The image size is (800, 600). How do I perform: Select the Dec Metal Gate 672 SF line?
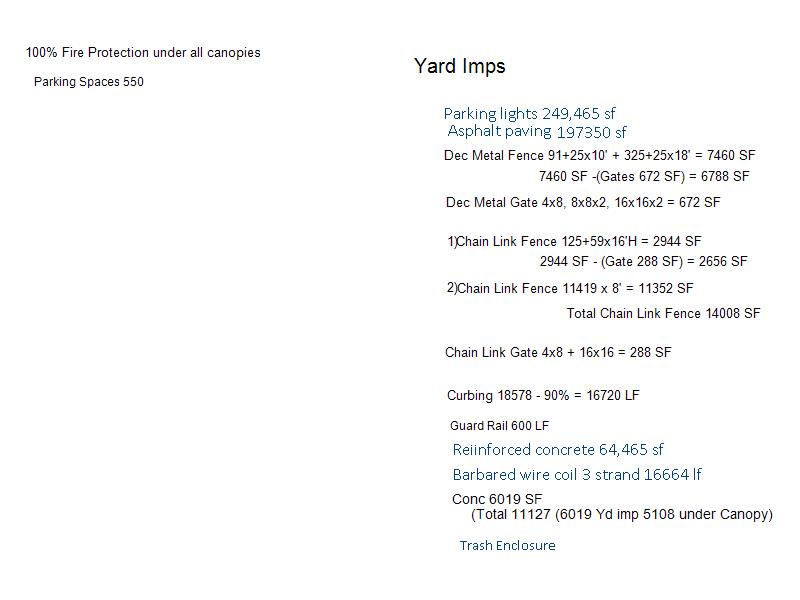tap(583, 203)
